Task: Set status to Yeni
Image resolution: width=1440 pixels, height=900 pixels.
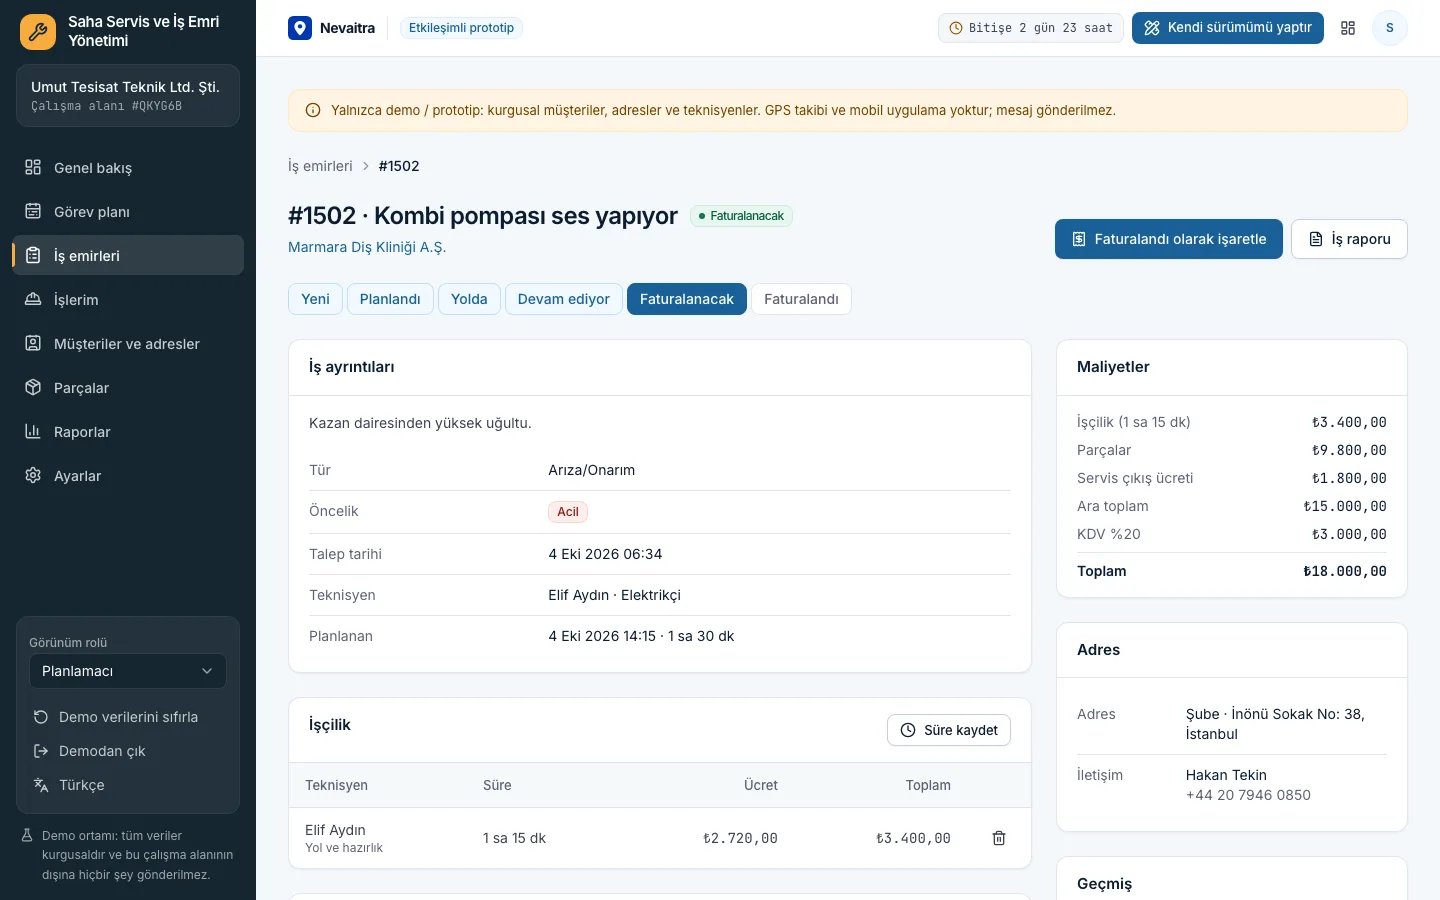Action: point(315,299)
